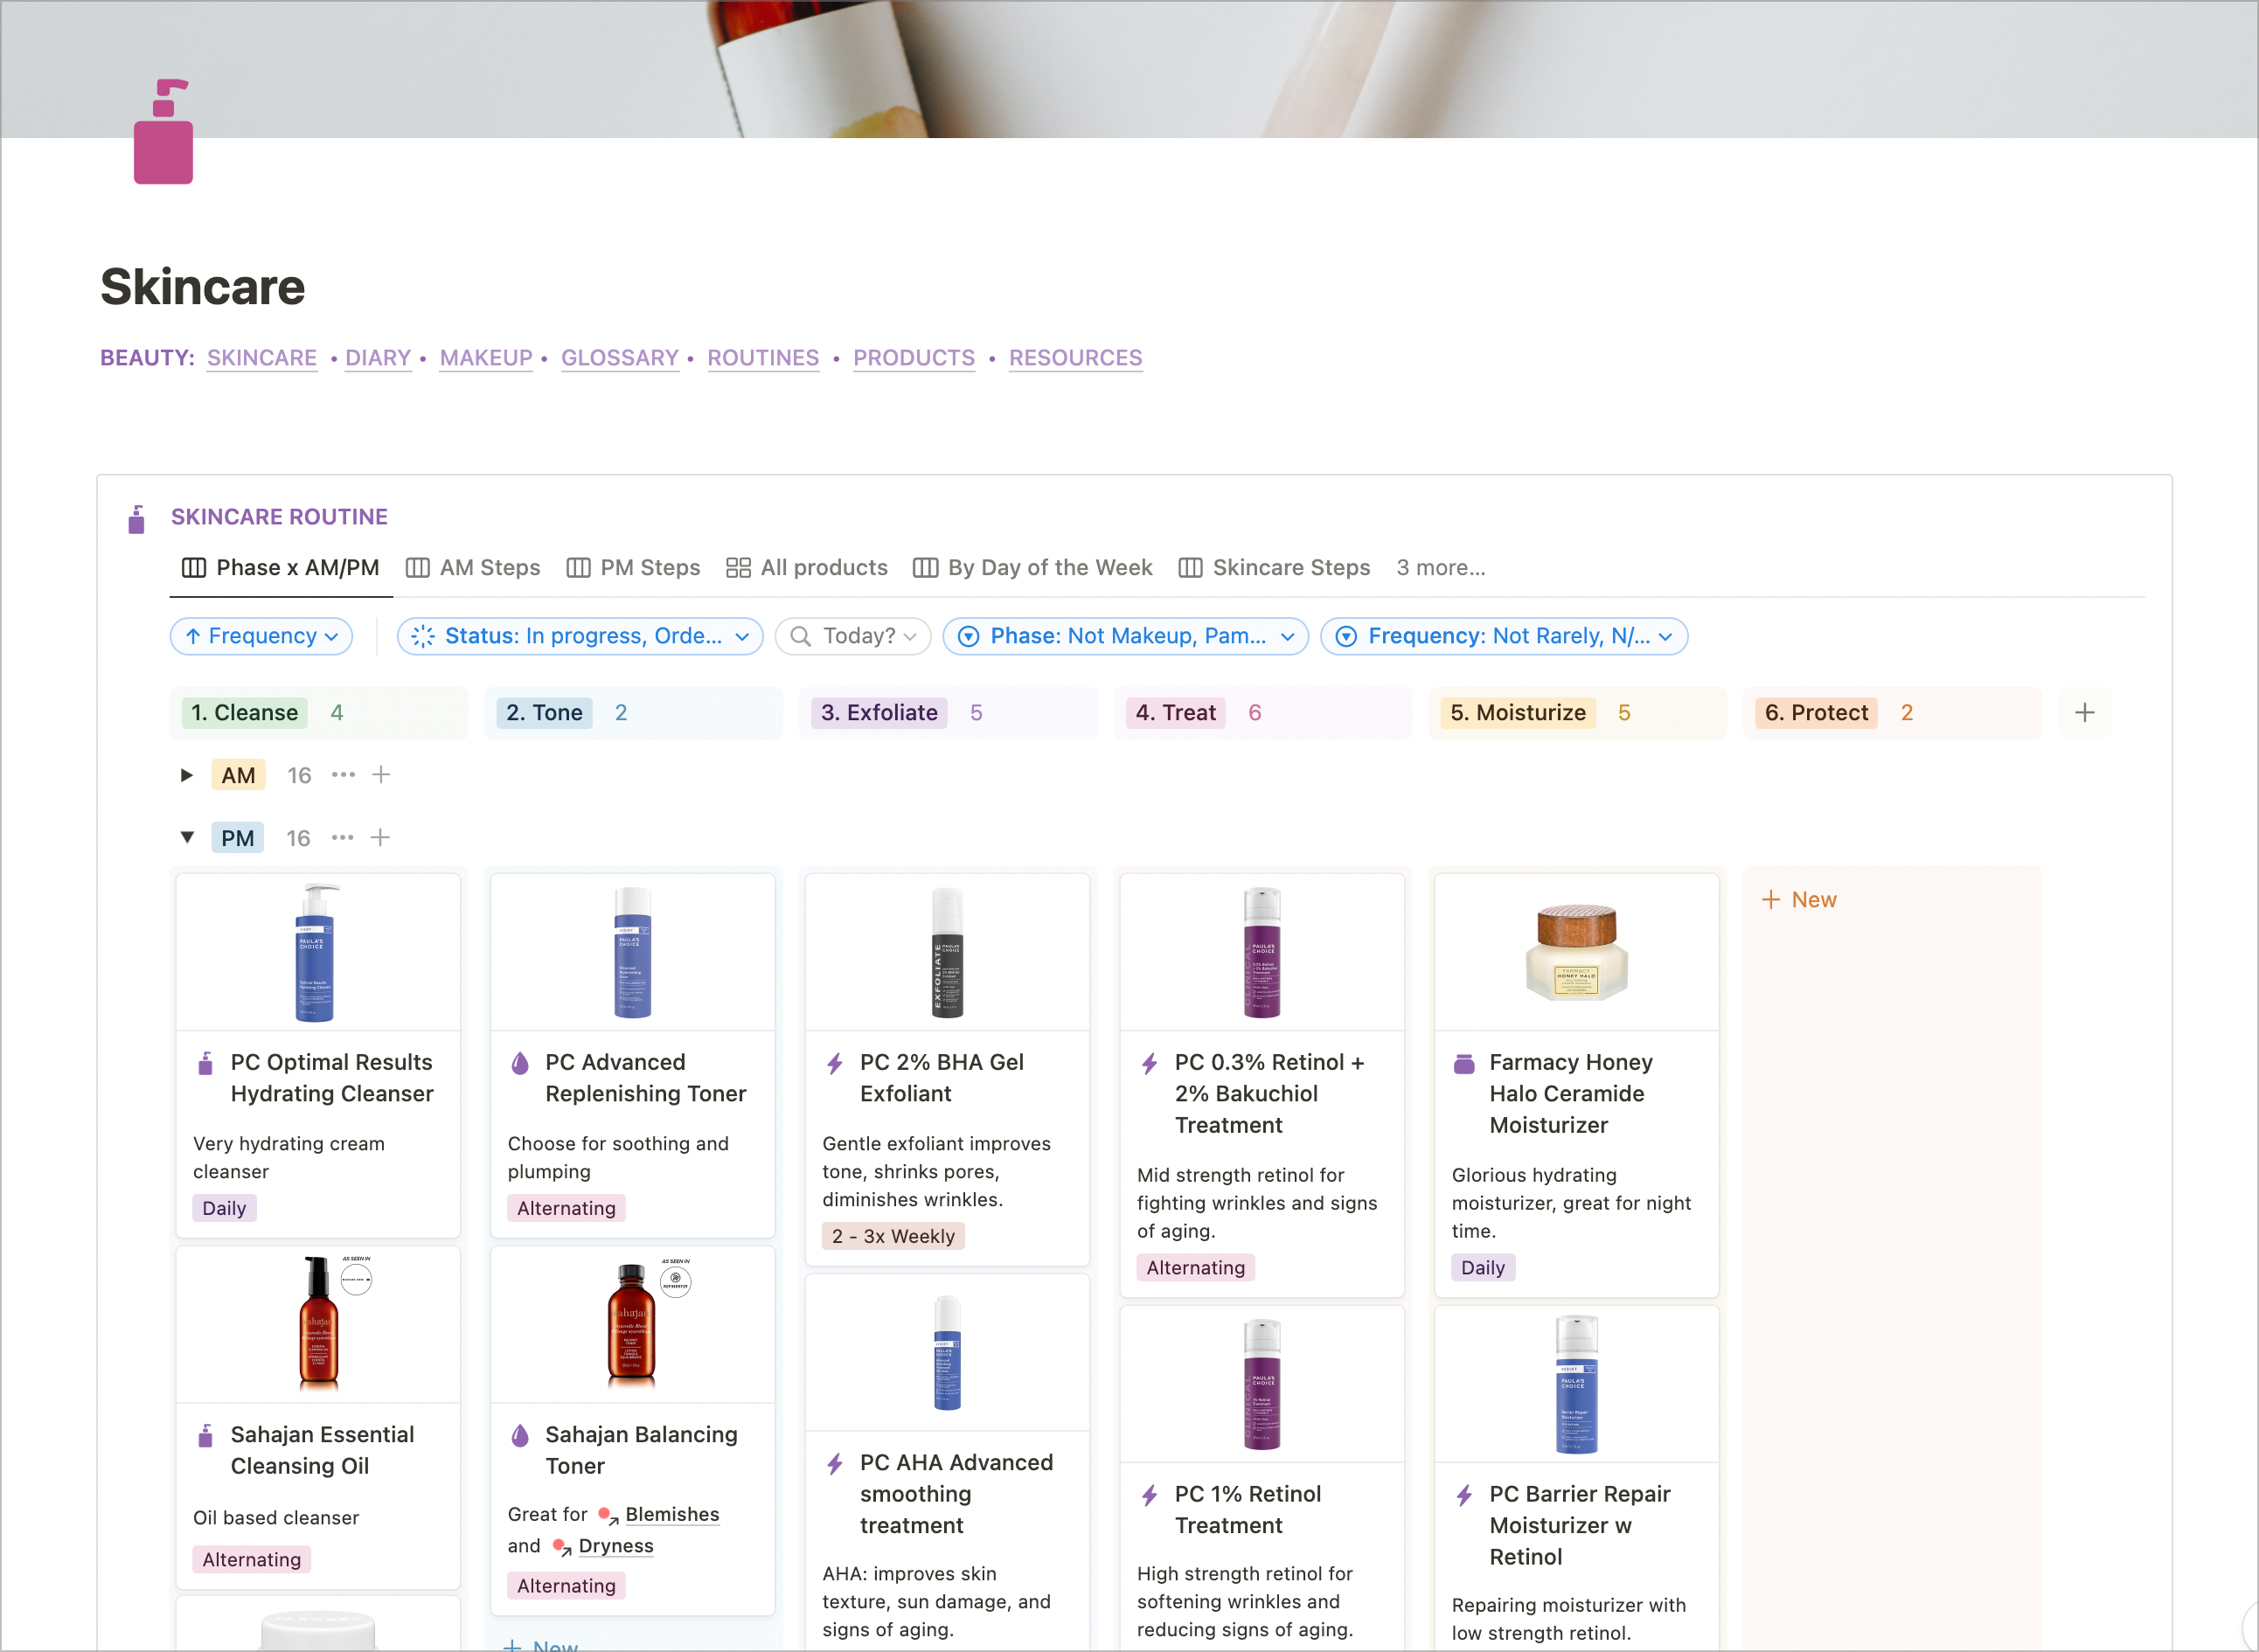This screenshot has height=1652, width=2259.
Task: Click the 3. Exfoliate column label
Action: point(879,713)
